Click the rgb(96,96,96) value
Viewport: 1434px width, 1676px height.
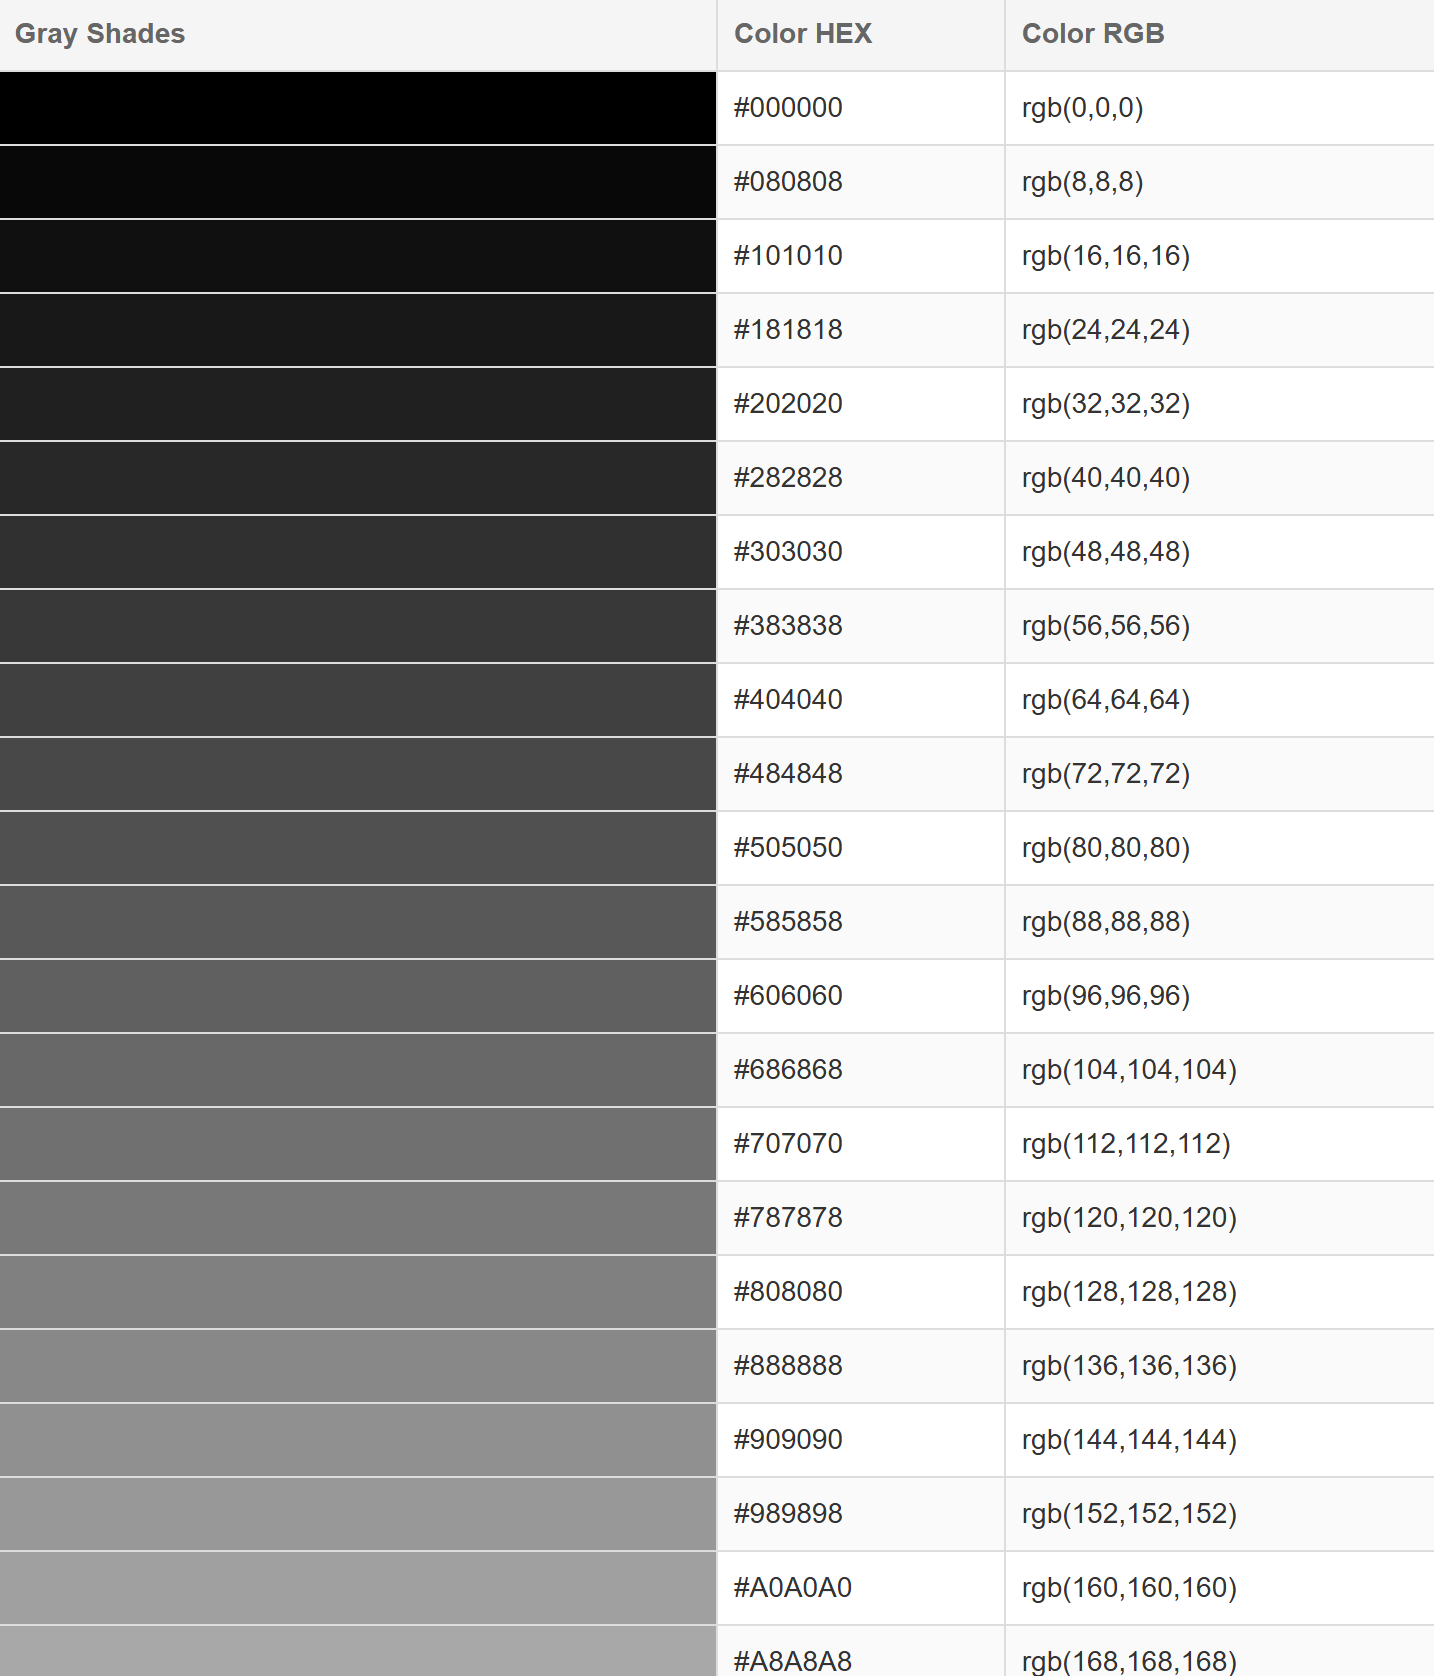(1106, 996)
